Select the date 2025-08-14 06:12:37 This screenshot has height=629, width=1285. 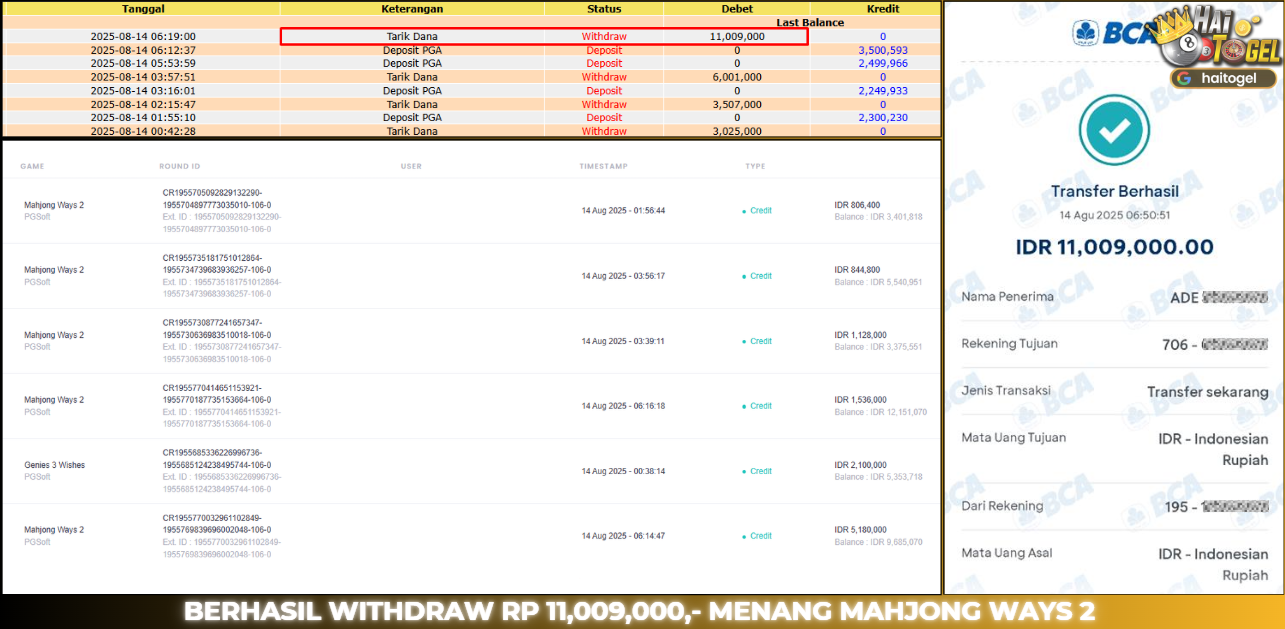pyautogui.click(x=143, y=50)
